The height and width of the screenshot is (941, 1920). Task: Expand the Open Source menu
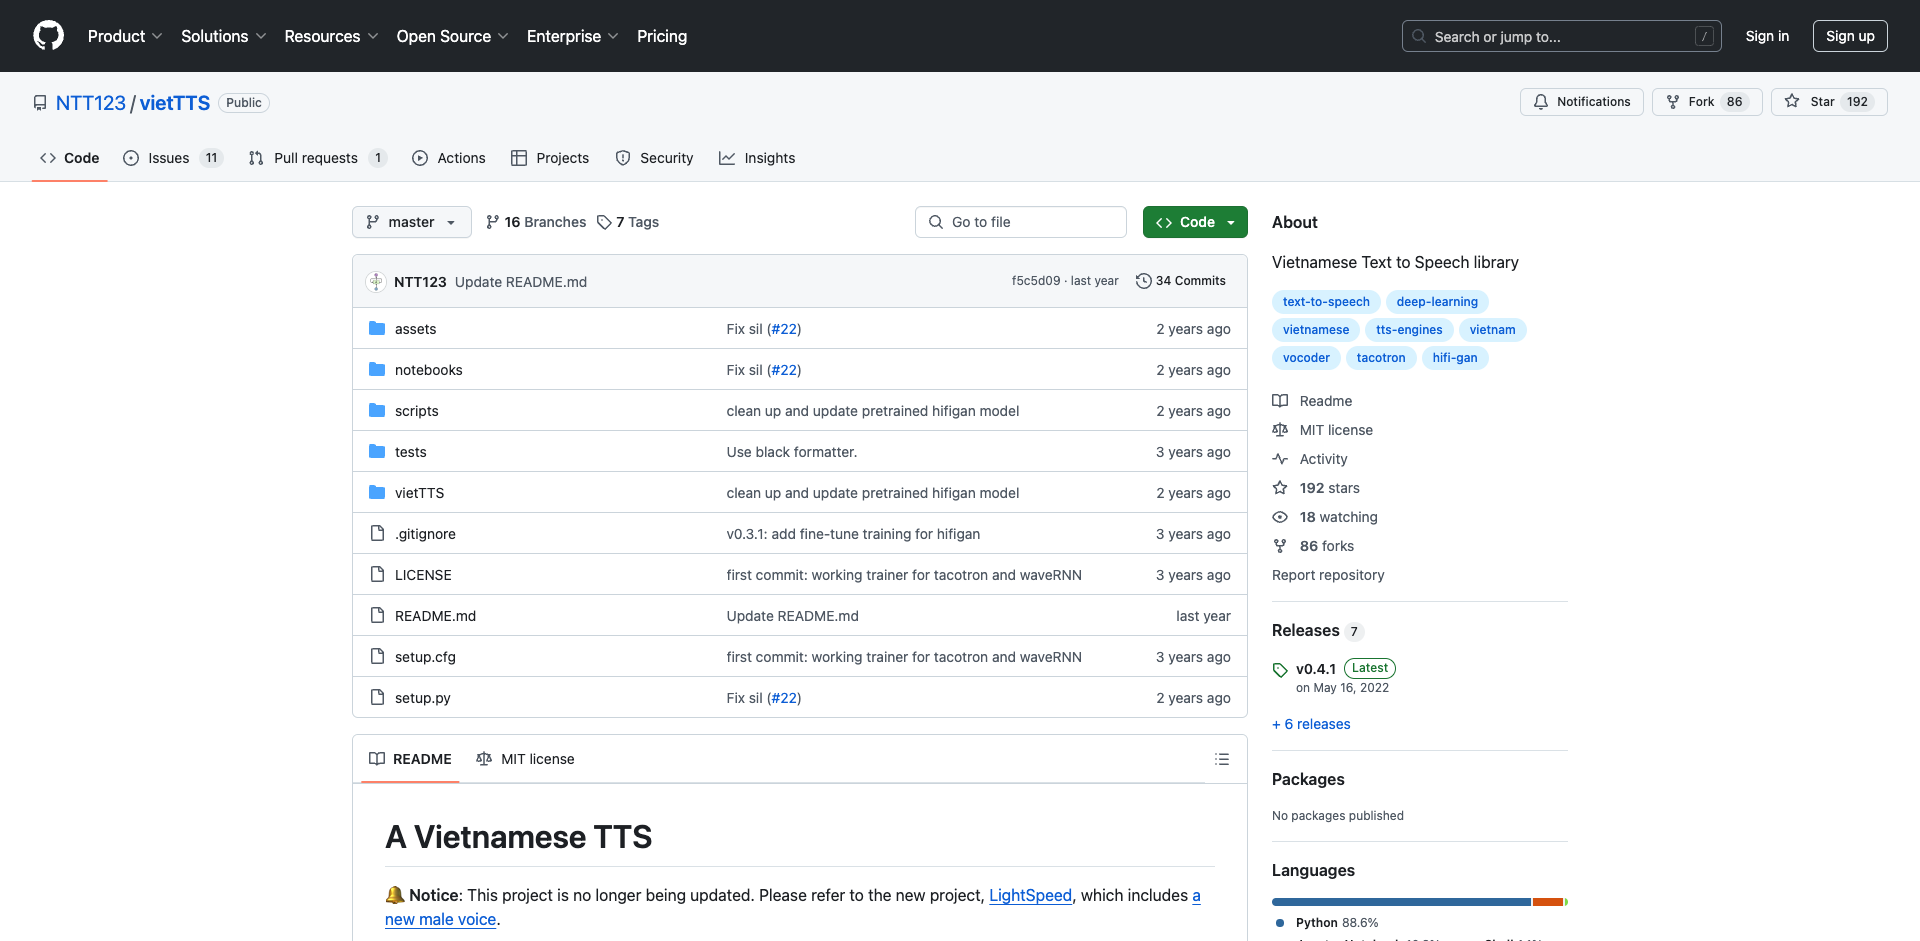(453, 36)
